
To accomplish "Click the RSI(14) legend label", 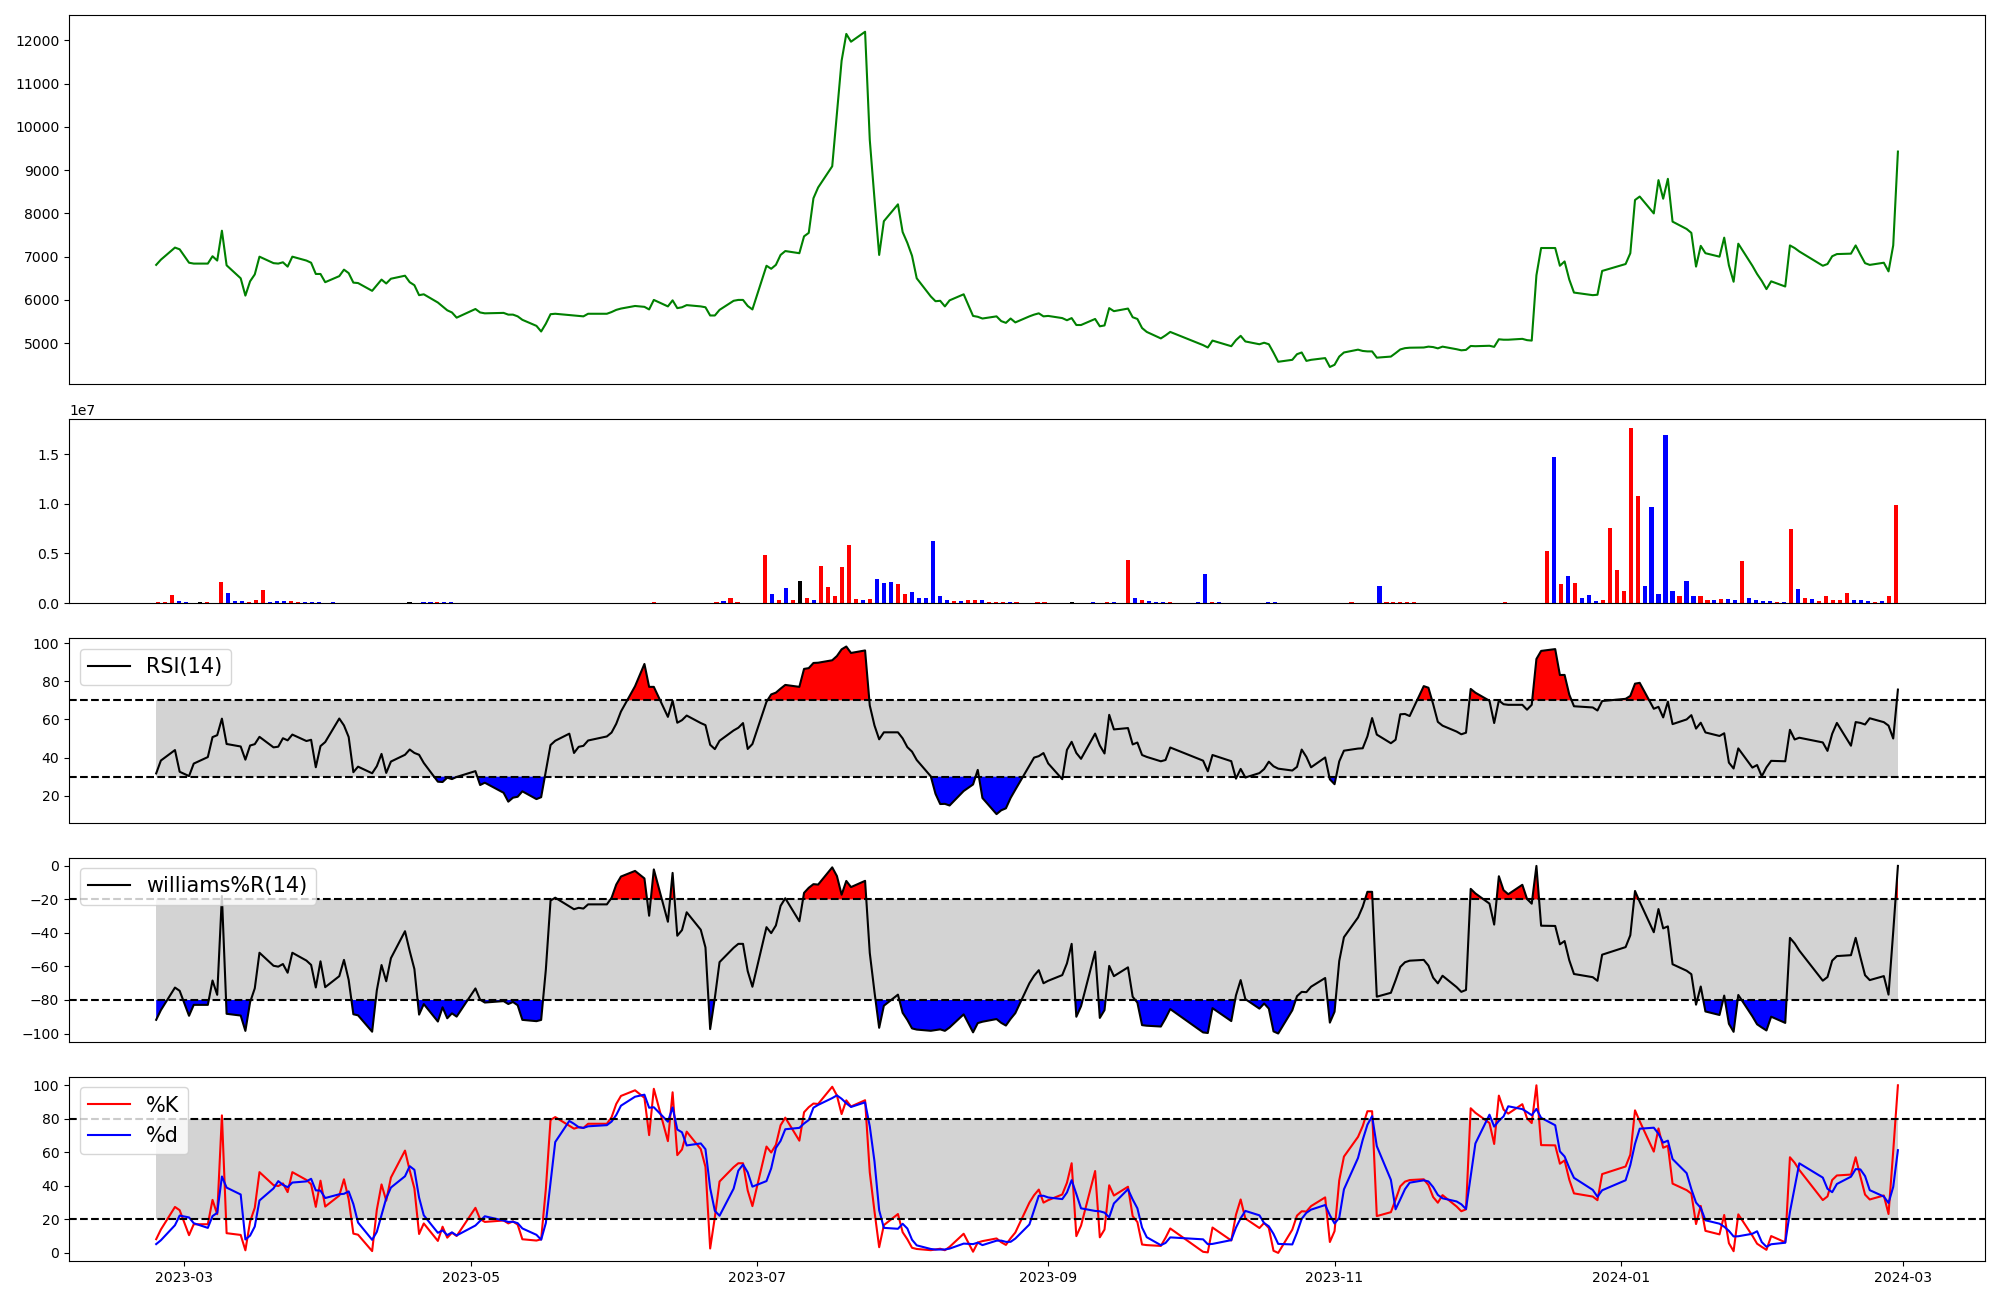I will [x=183, y=666].
